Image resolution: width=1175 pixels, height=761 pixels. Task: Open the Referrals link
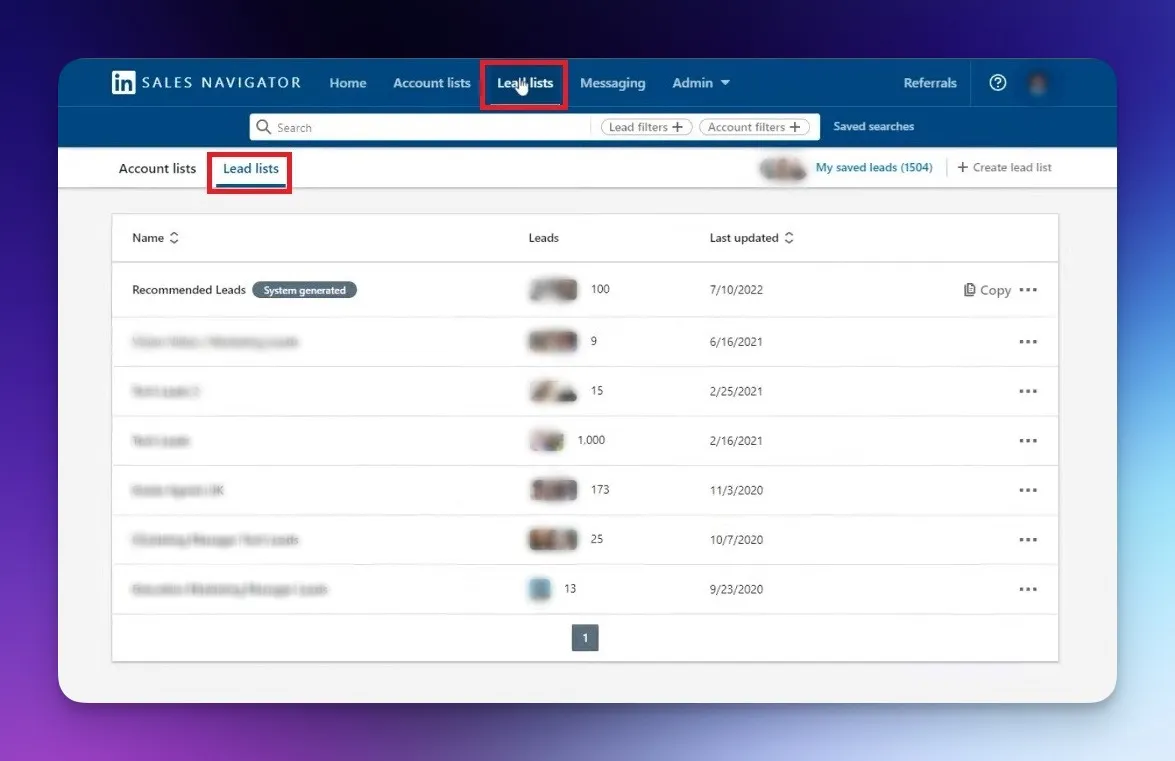tap(929, 83)
